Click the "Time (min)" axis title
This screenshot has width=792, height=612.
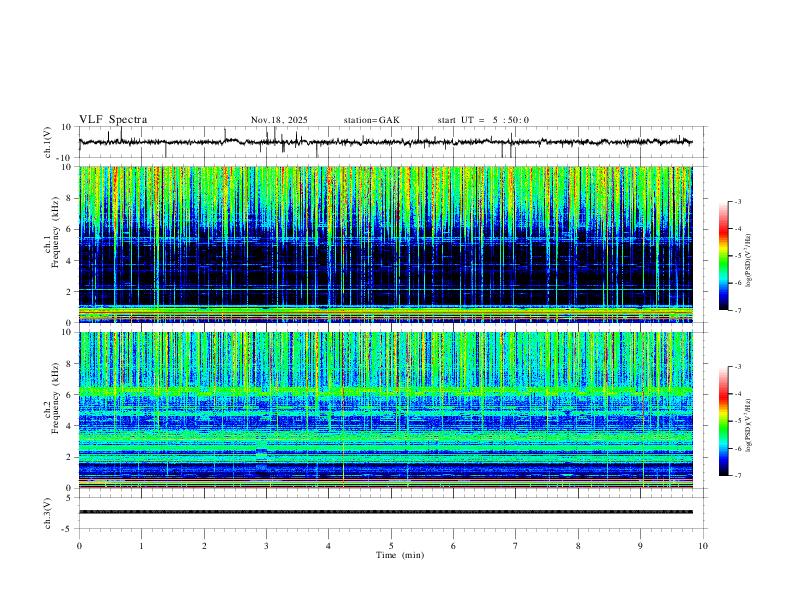pos(400,555)
